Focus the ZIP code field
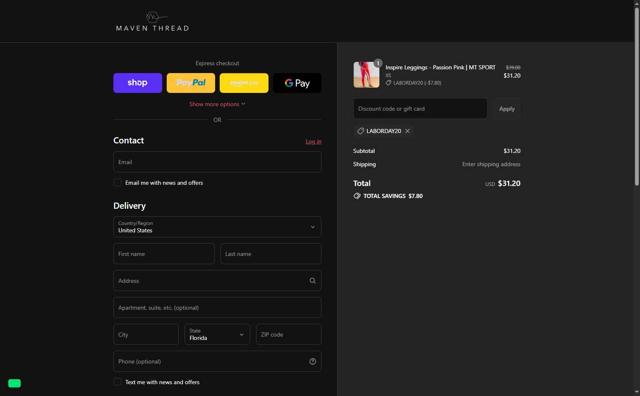This screenshot has width=640, height=396. 289,335
